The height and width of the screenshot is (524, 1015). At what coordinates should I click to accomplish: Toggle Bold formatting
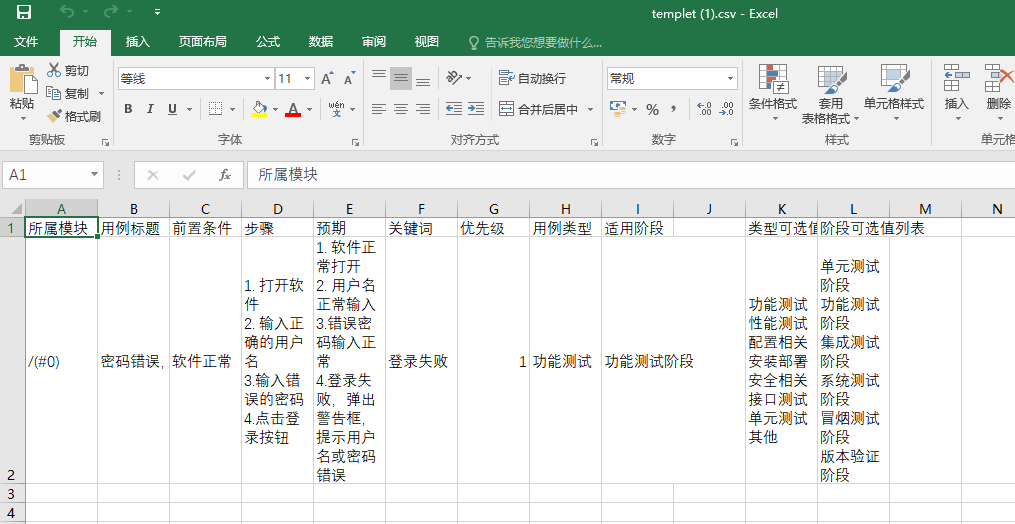[128, 109]
